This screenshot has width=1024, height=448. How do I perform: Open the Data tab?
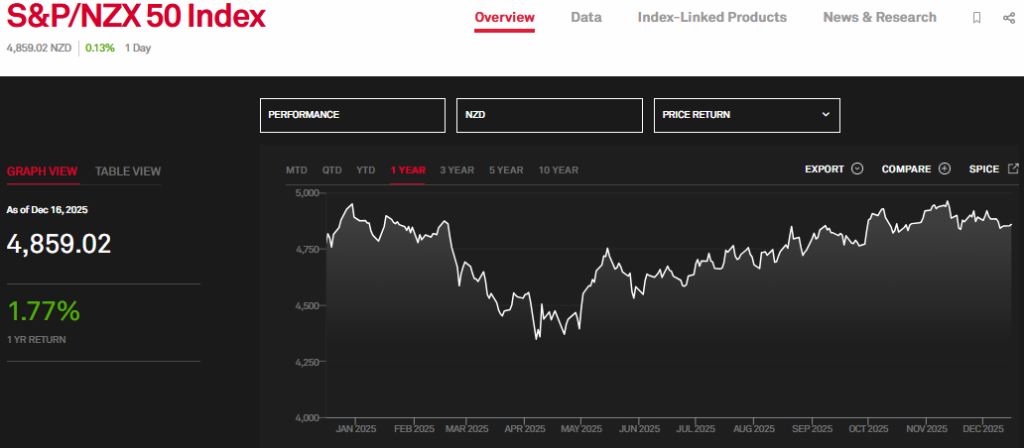586,18
